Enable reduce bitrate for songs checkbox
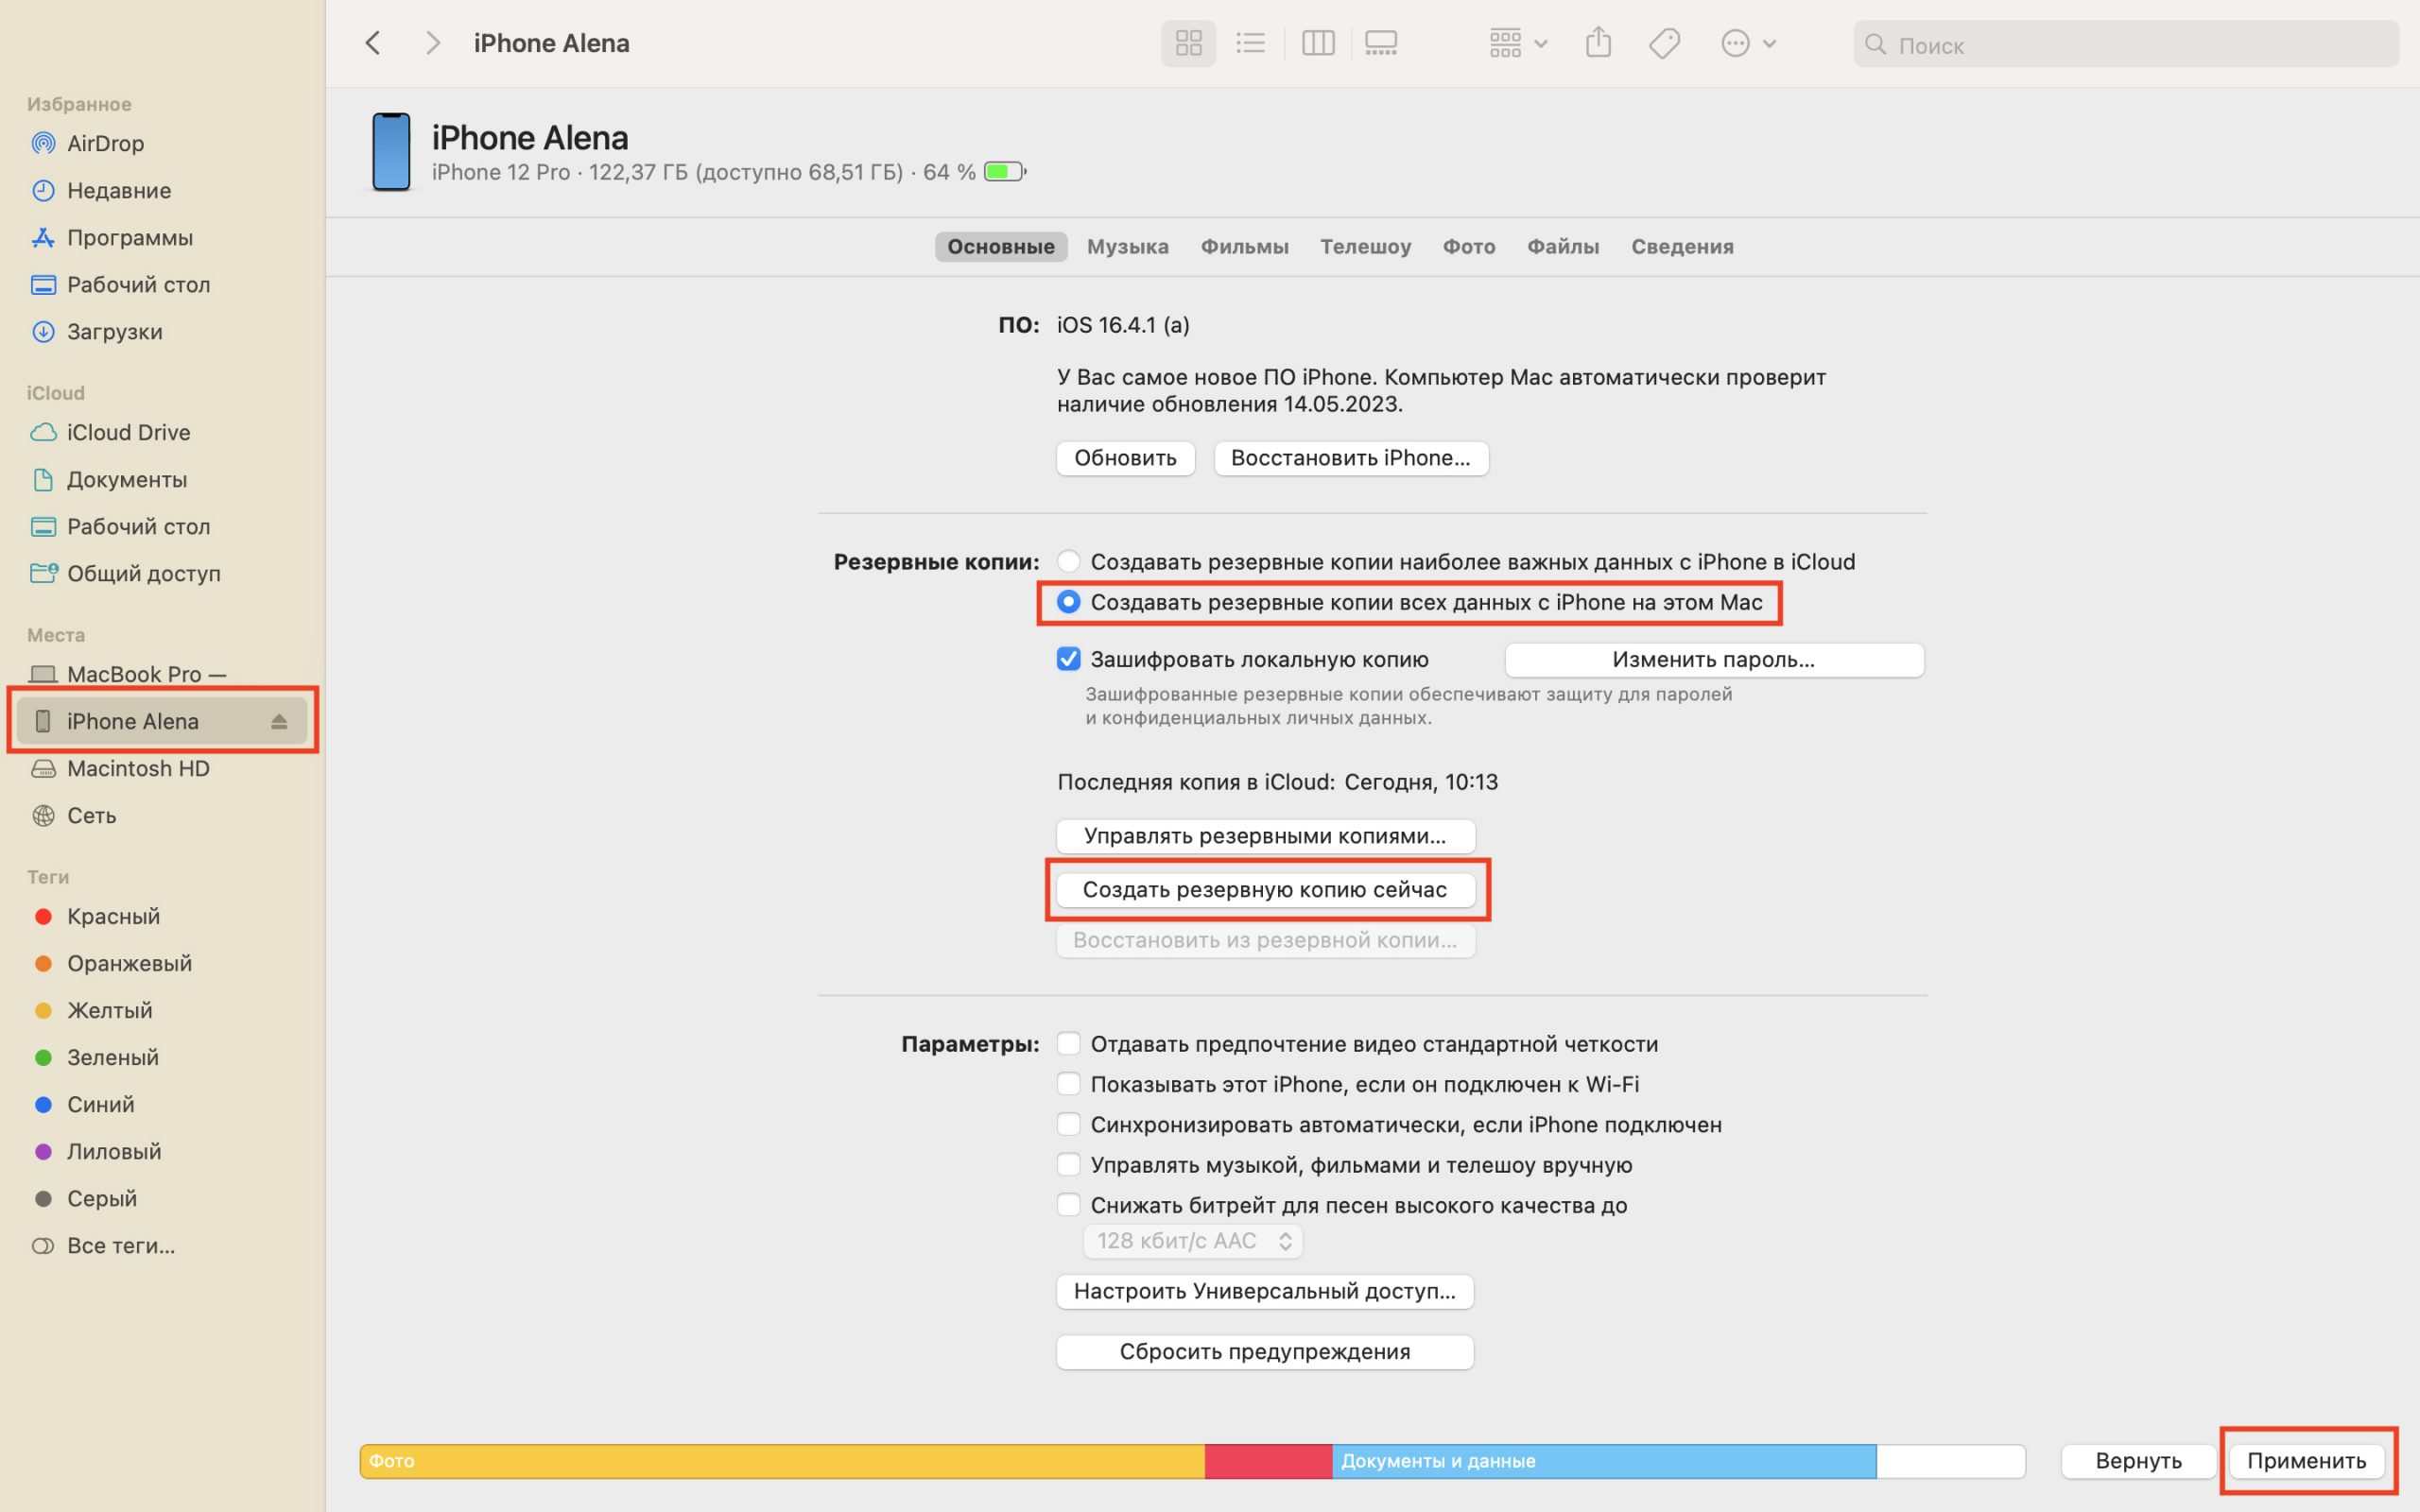2420x1512 pixels. tap(1068, 1205)
